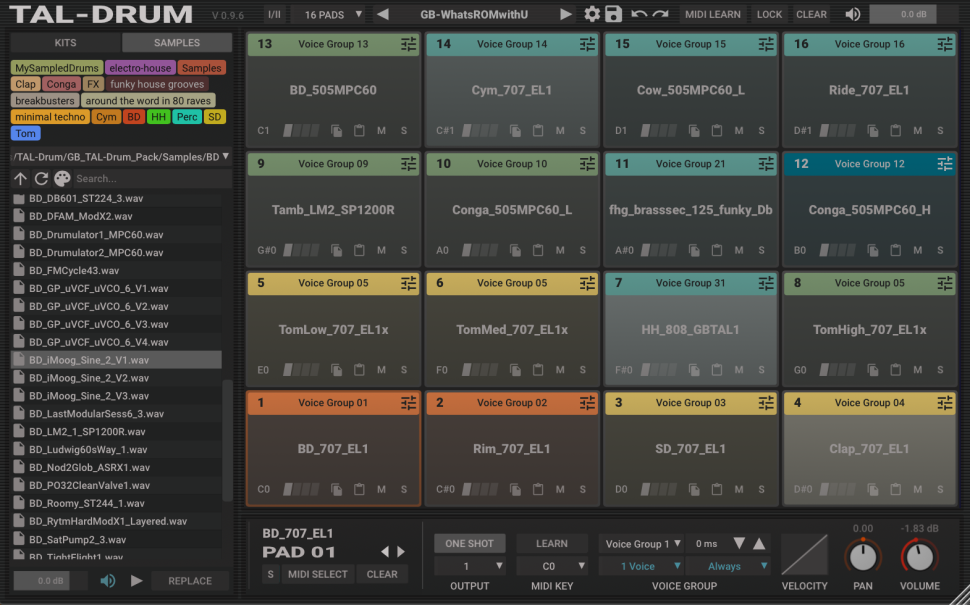Click the color palette icon in browser
The height and width of the screenshot is (605, 970).
click(63, 178)
